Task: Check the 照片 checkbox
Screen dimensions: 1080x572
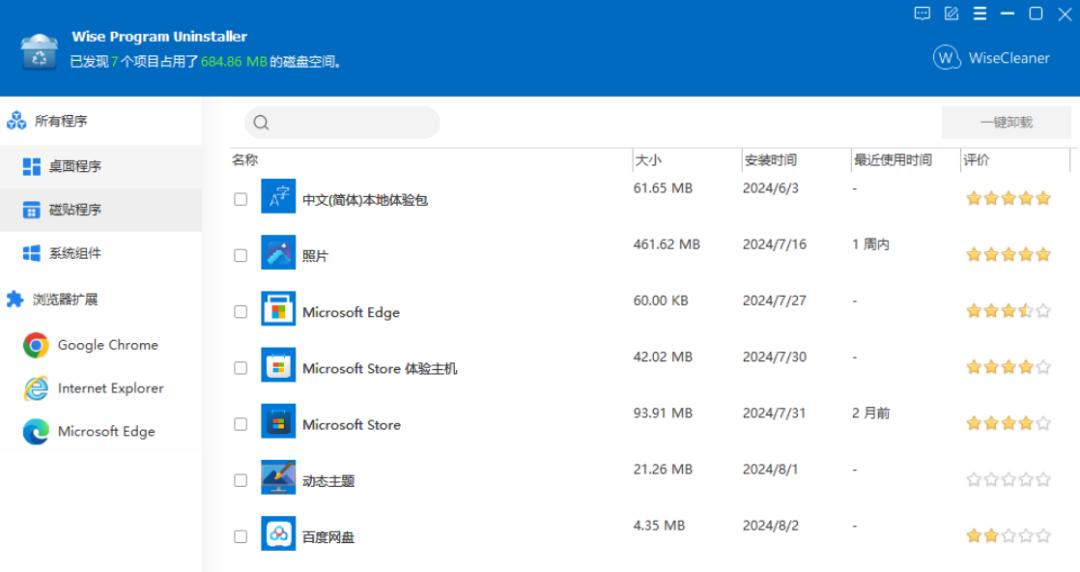Action: [240, 256]
